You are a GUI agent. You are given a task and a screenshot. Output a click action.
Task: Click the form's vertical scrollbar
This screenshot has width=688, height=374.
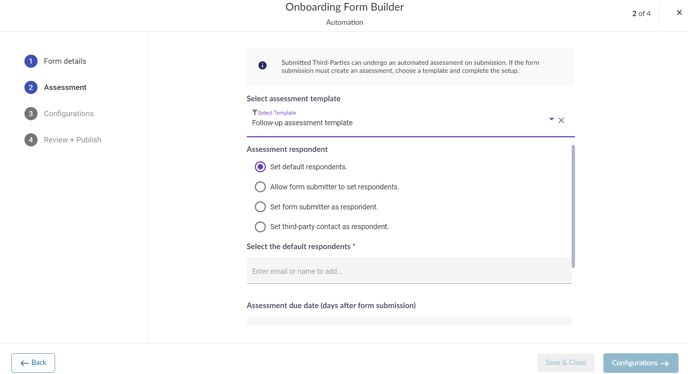573,206
